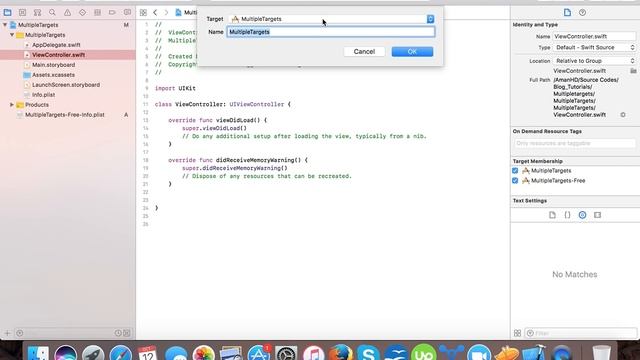This screenshot has width=640, height=360.
Task: Open the Debug navigator
Action: [97, 13]
